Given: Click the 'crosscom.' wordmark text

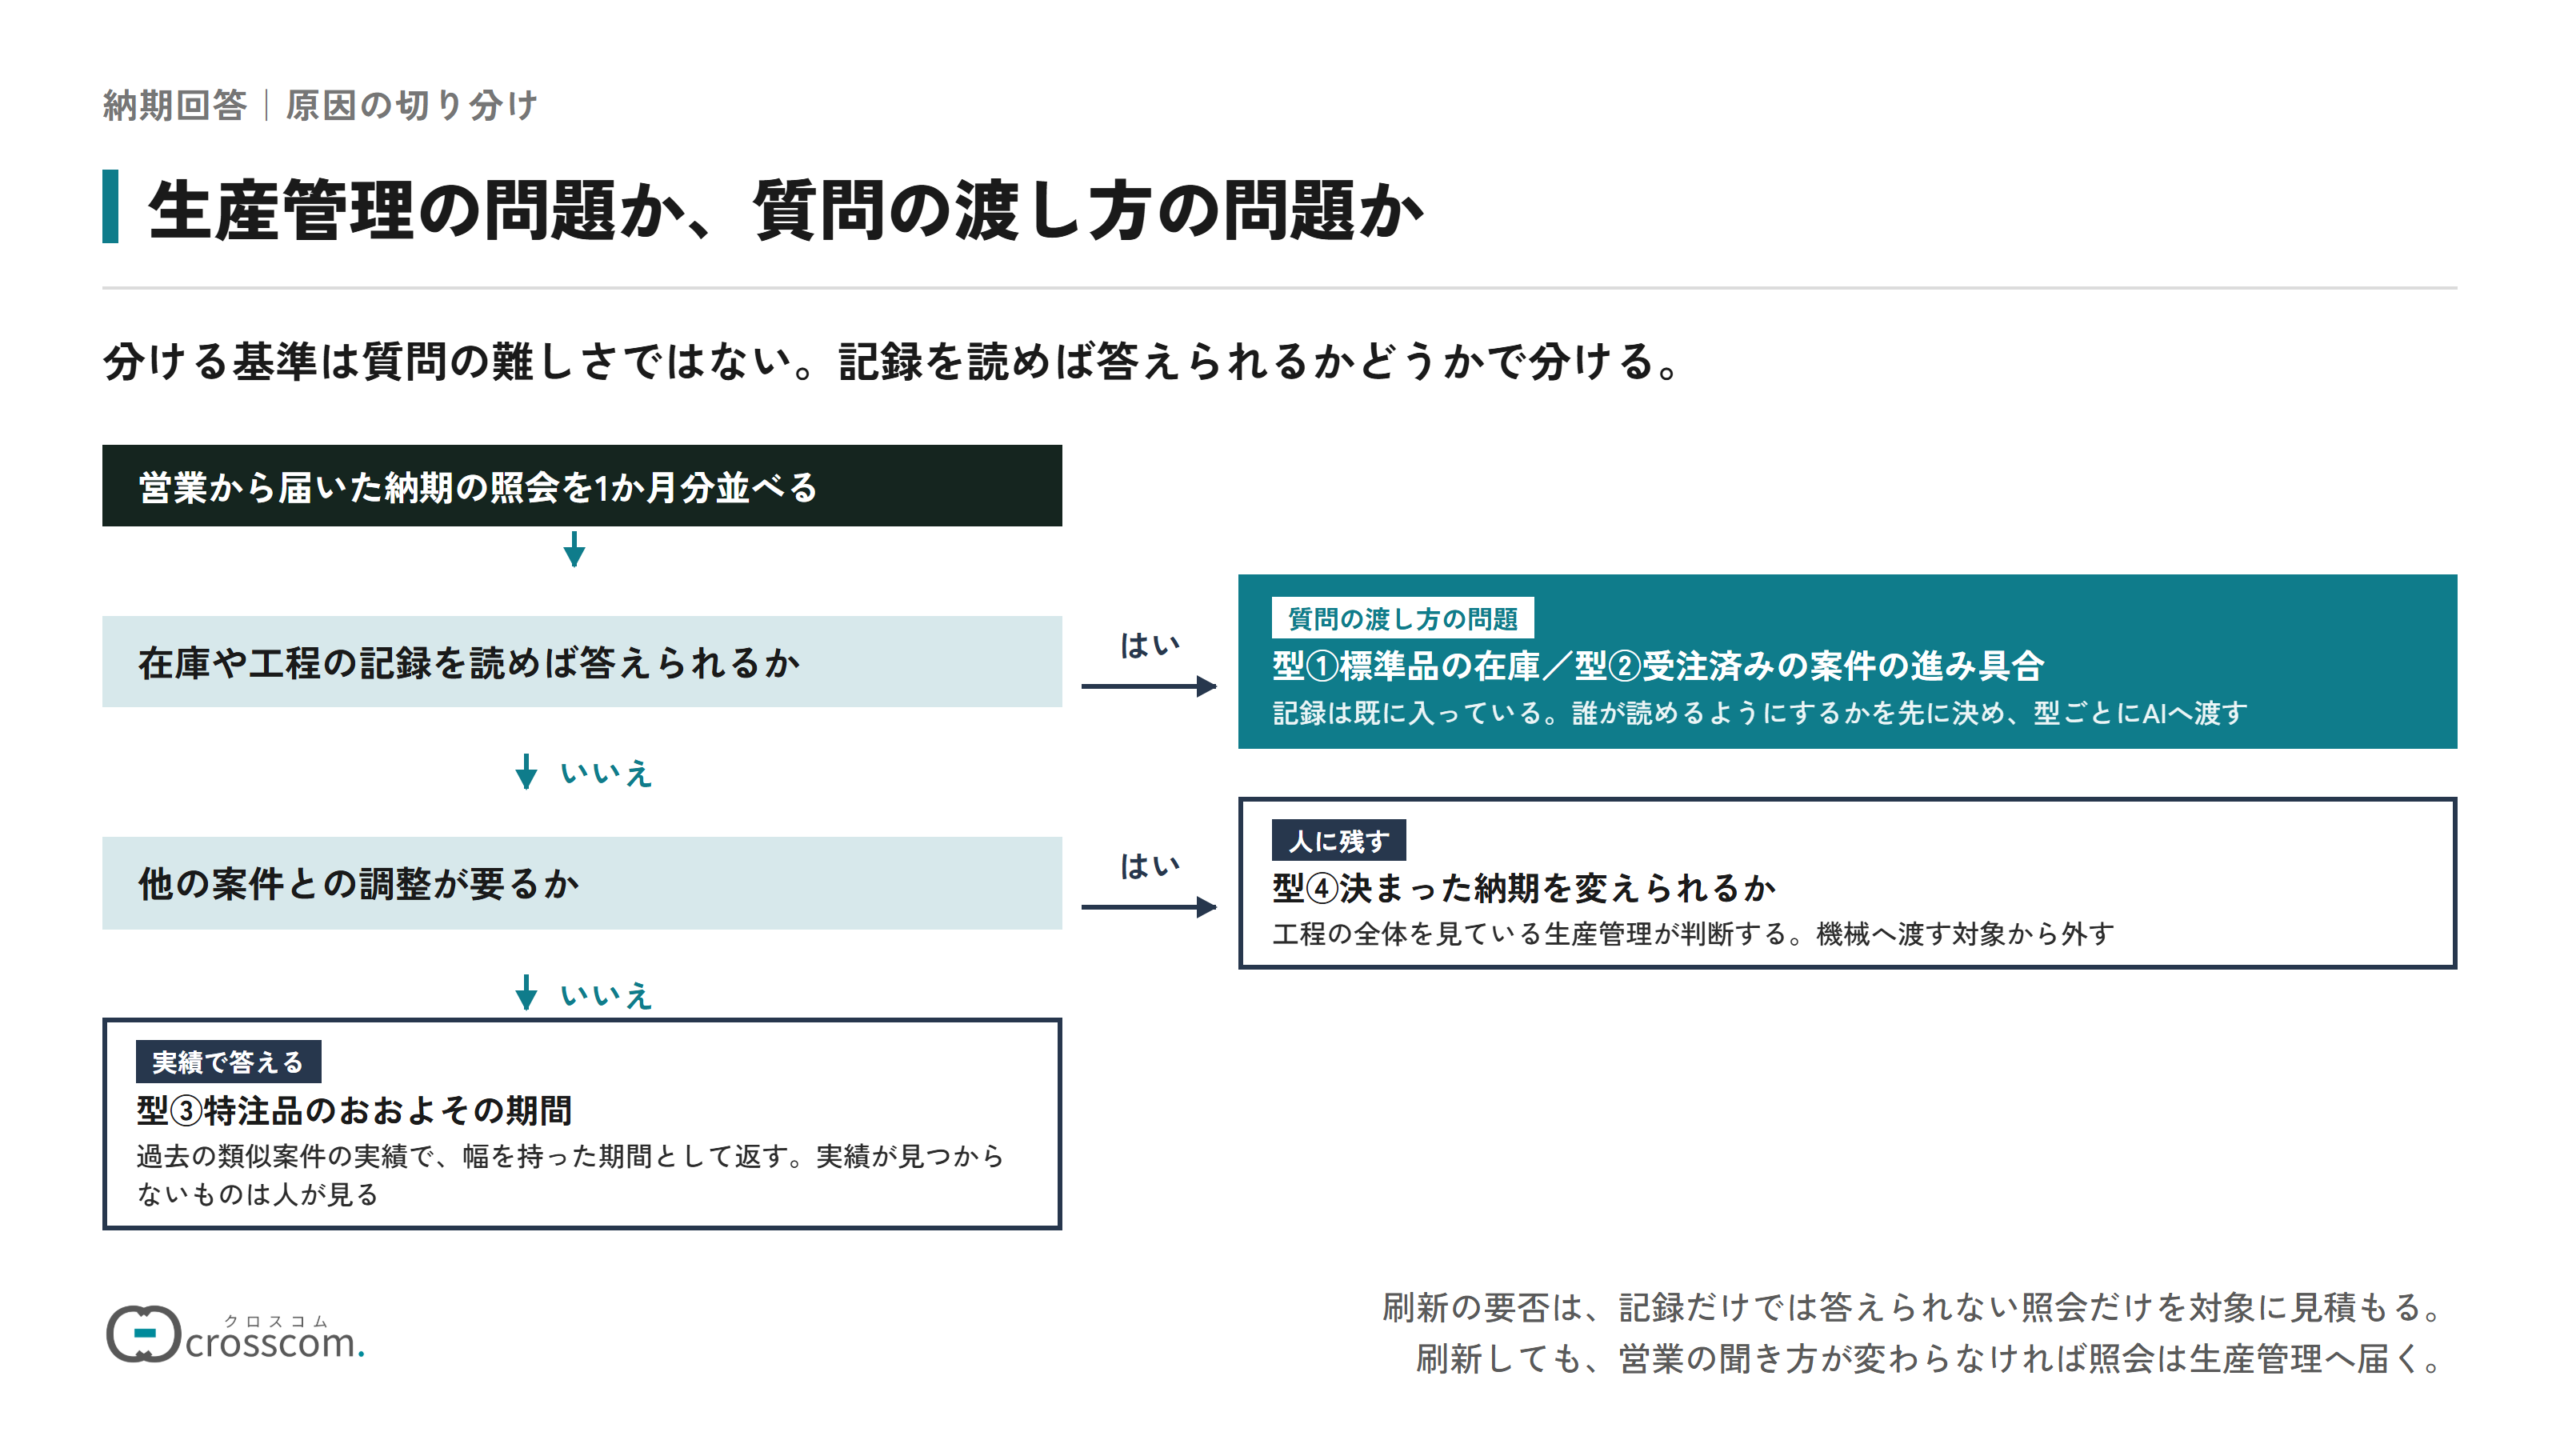Looking at the screenshot, I should click(275, 1342).
